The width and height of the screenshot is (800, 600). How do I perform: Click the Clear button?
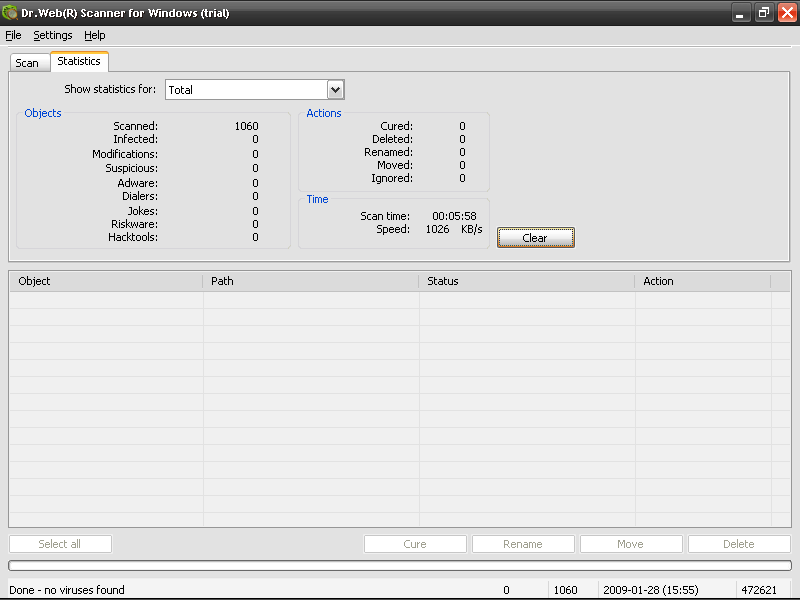(x=535, y=237)
